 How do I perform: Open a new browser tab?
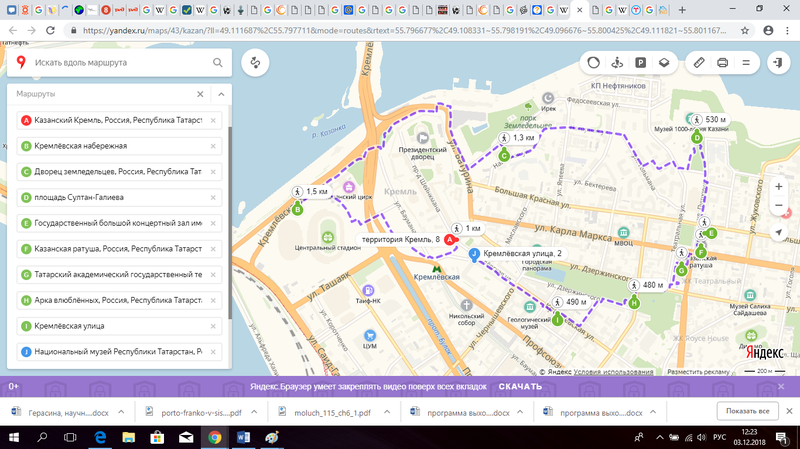[x=682, y=9]
